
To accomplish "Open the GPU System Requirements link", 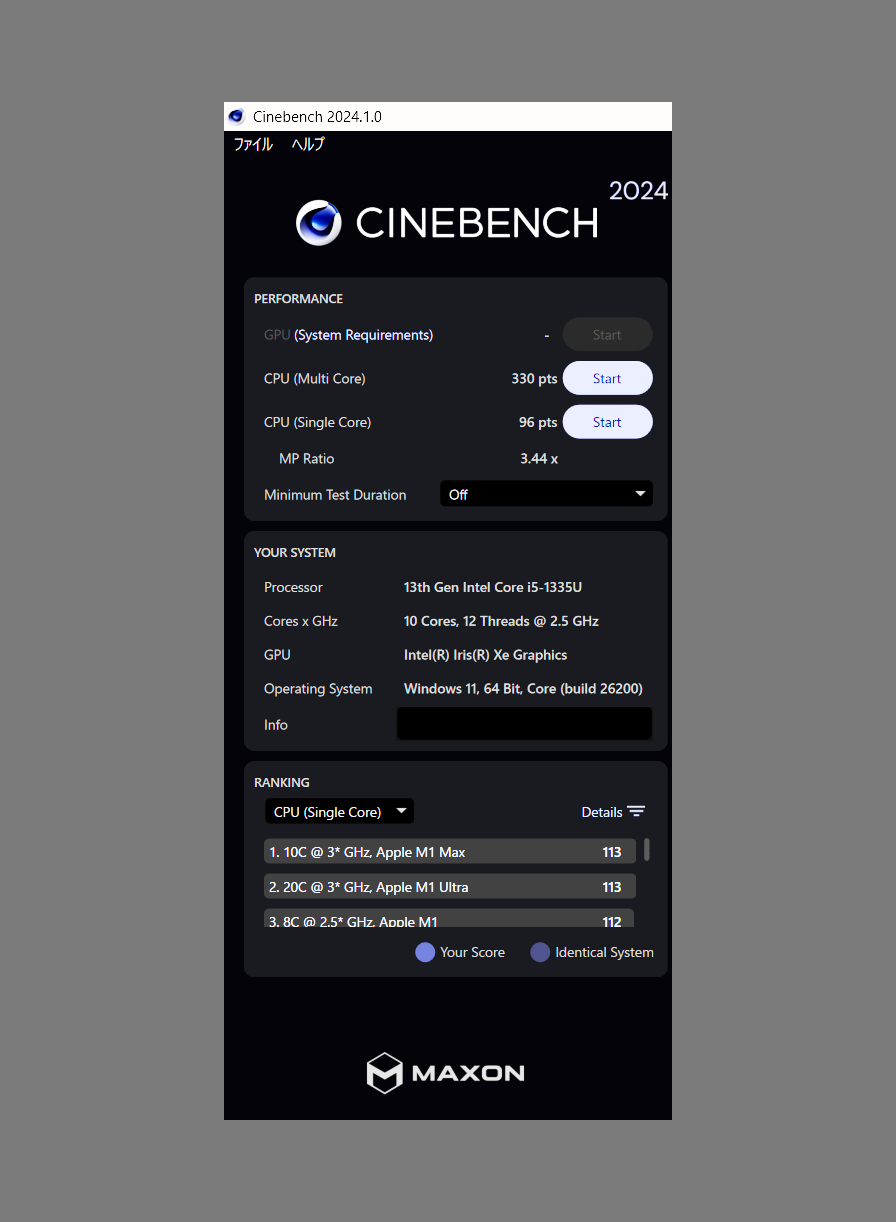I will pyautogui.click(x=364, y=335).
